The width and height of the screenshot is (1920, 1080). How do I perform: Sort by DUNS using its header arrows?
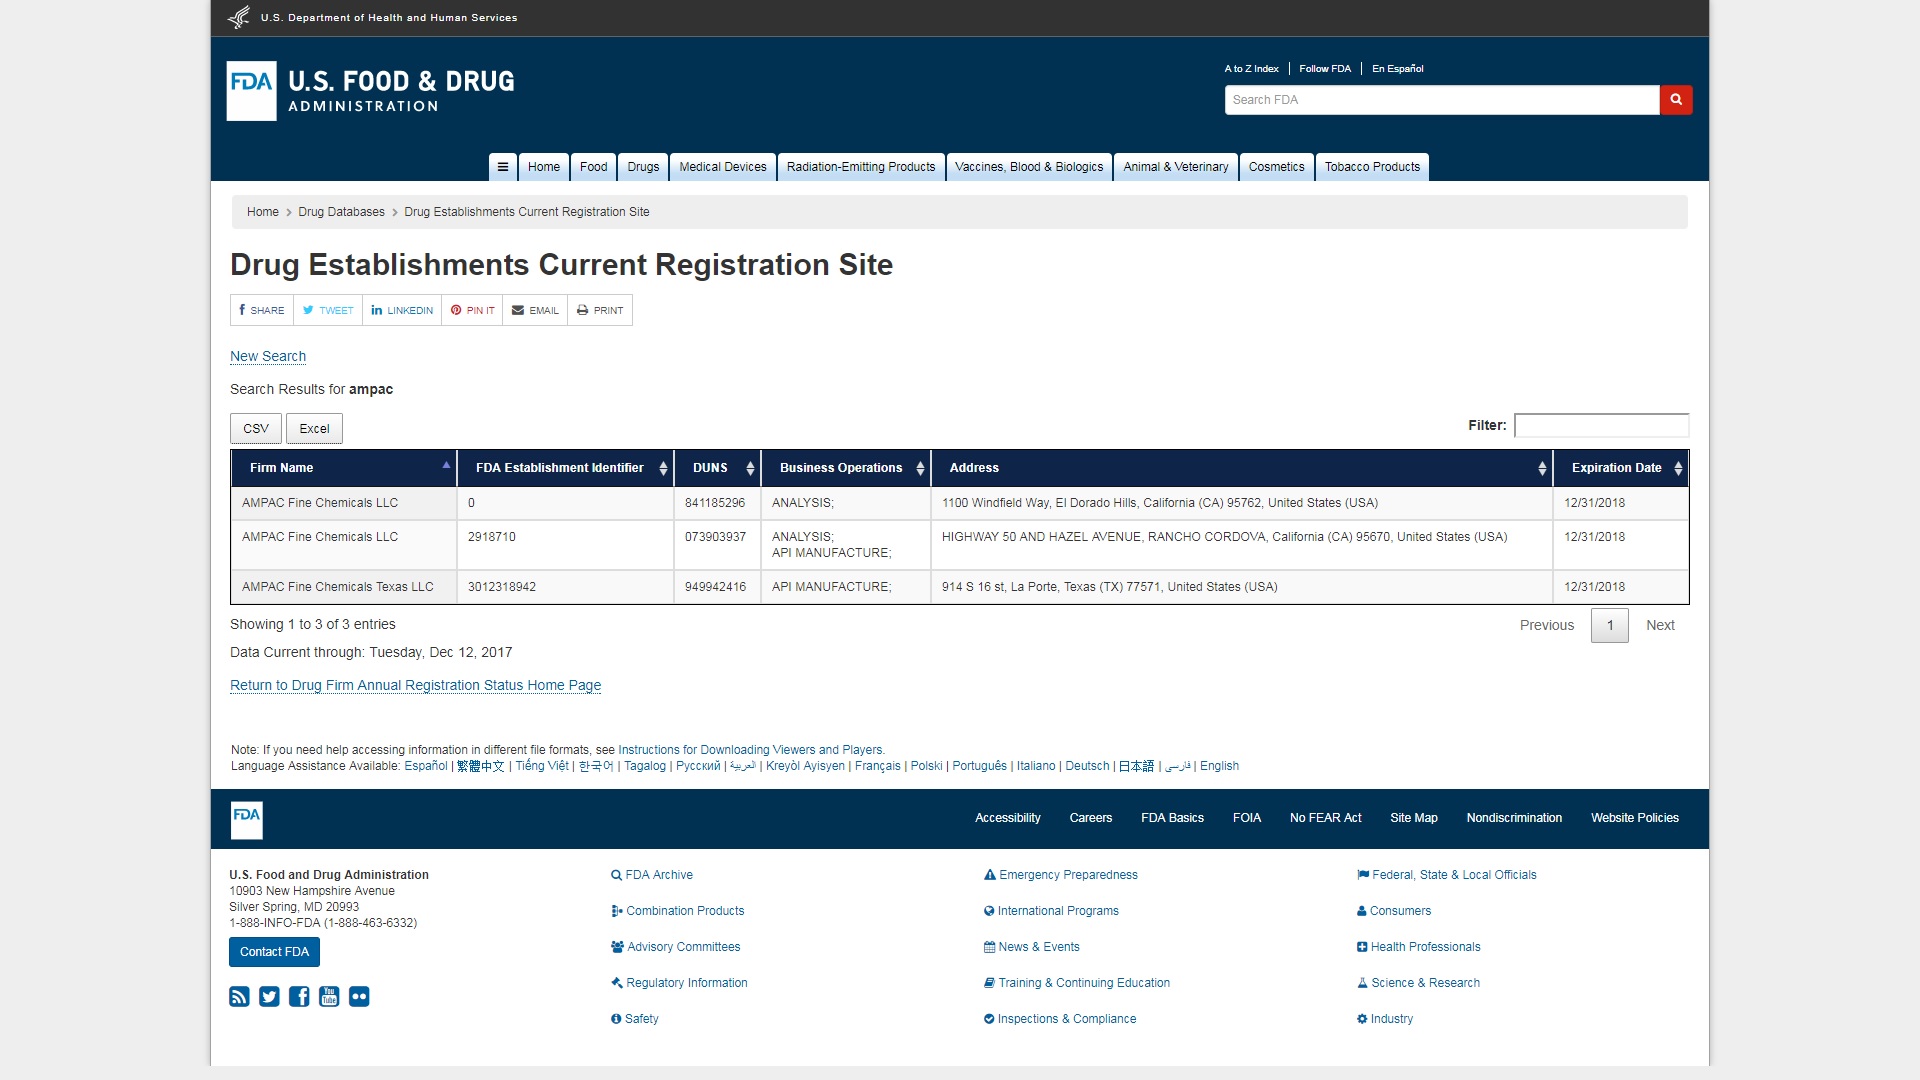(750, 468)
